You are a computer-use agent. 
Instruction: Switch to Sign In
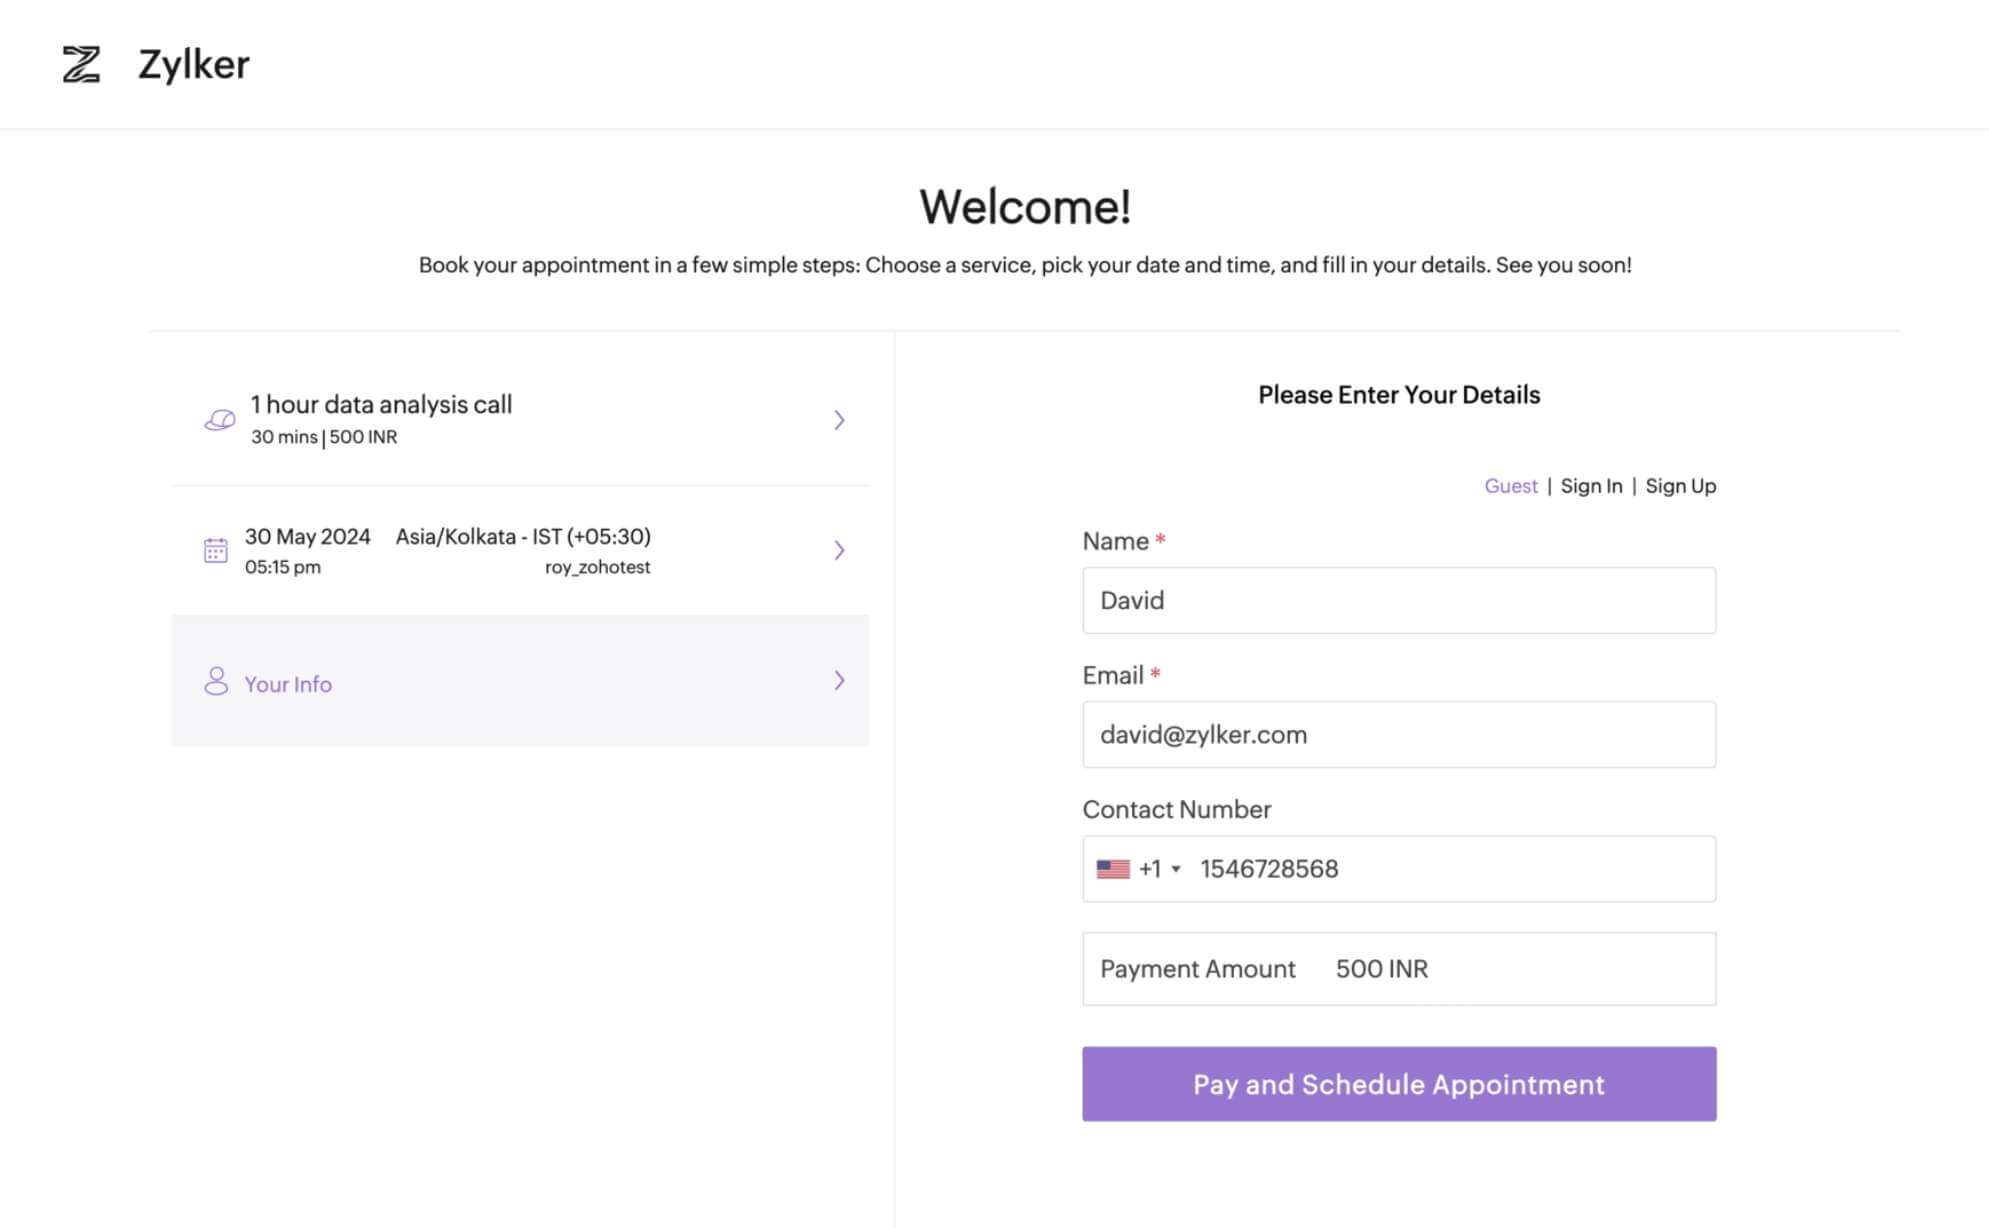(x=1591, y=486)
